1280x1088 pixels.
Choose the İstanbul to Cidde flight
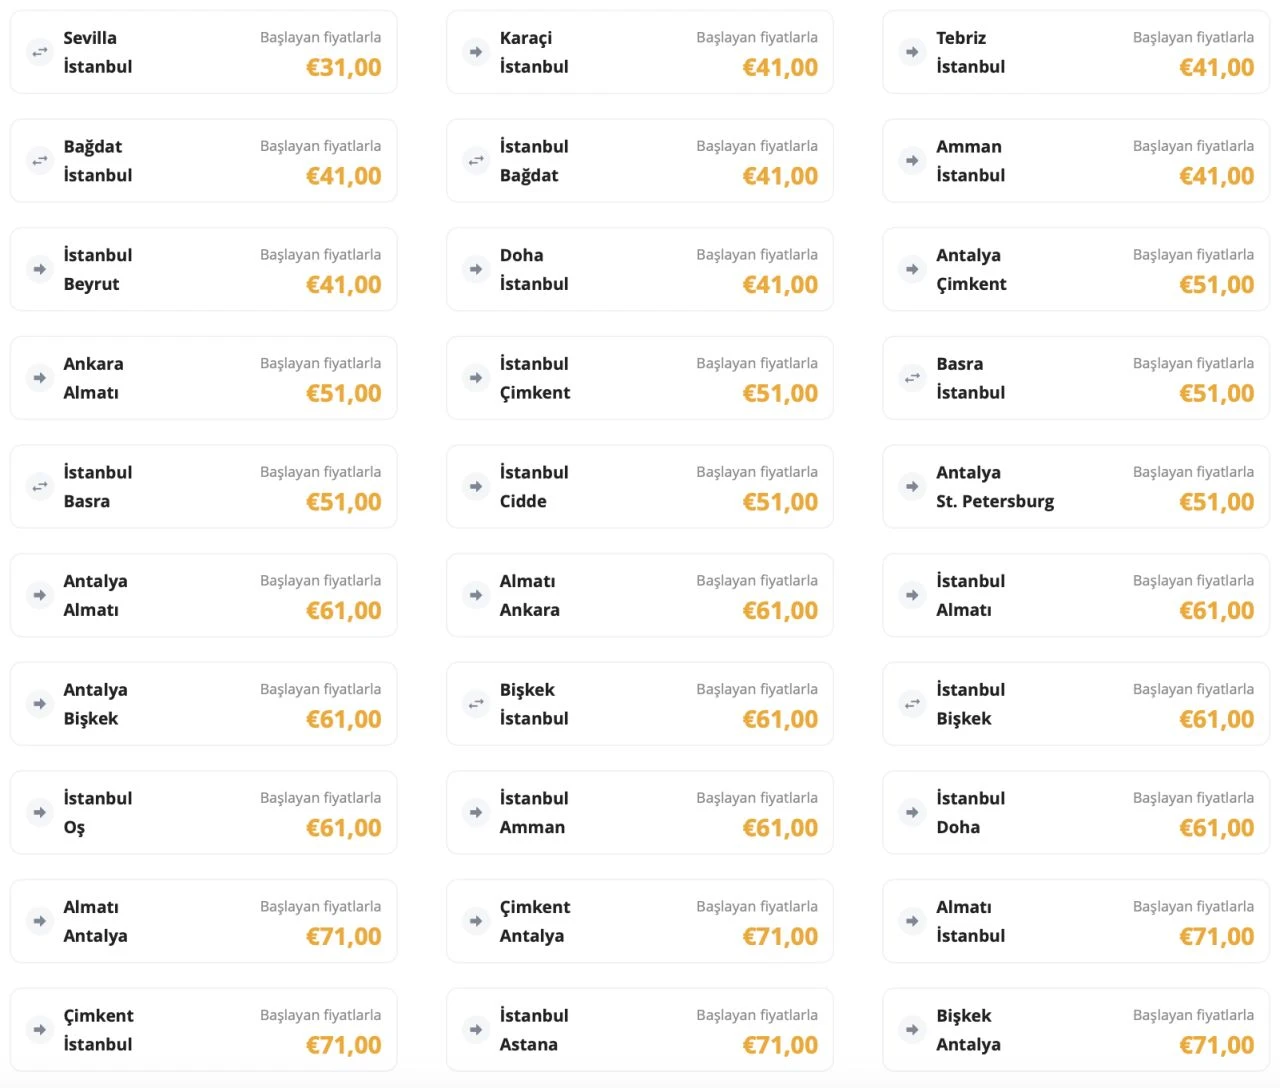click(639, 487)
